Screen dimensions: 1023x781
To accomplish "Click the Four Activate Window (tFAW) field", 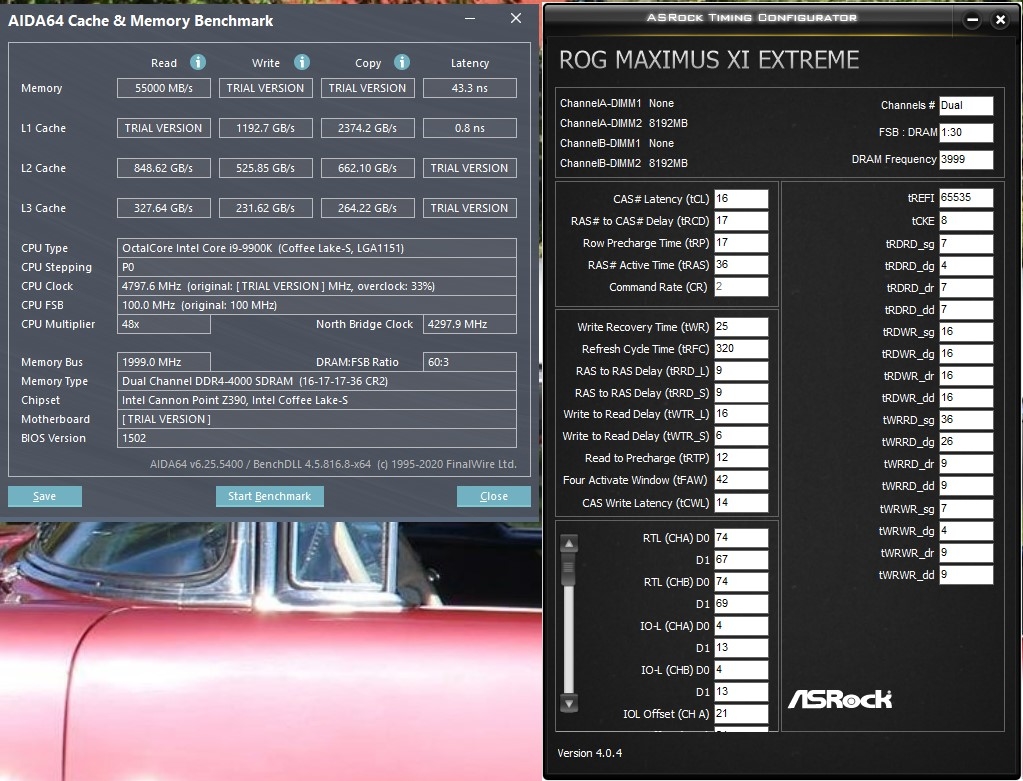I will 741,480.
